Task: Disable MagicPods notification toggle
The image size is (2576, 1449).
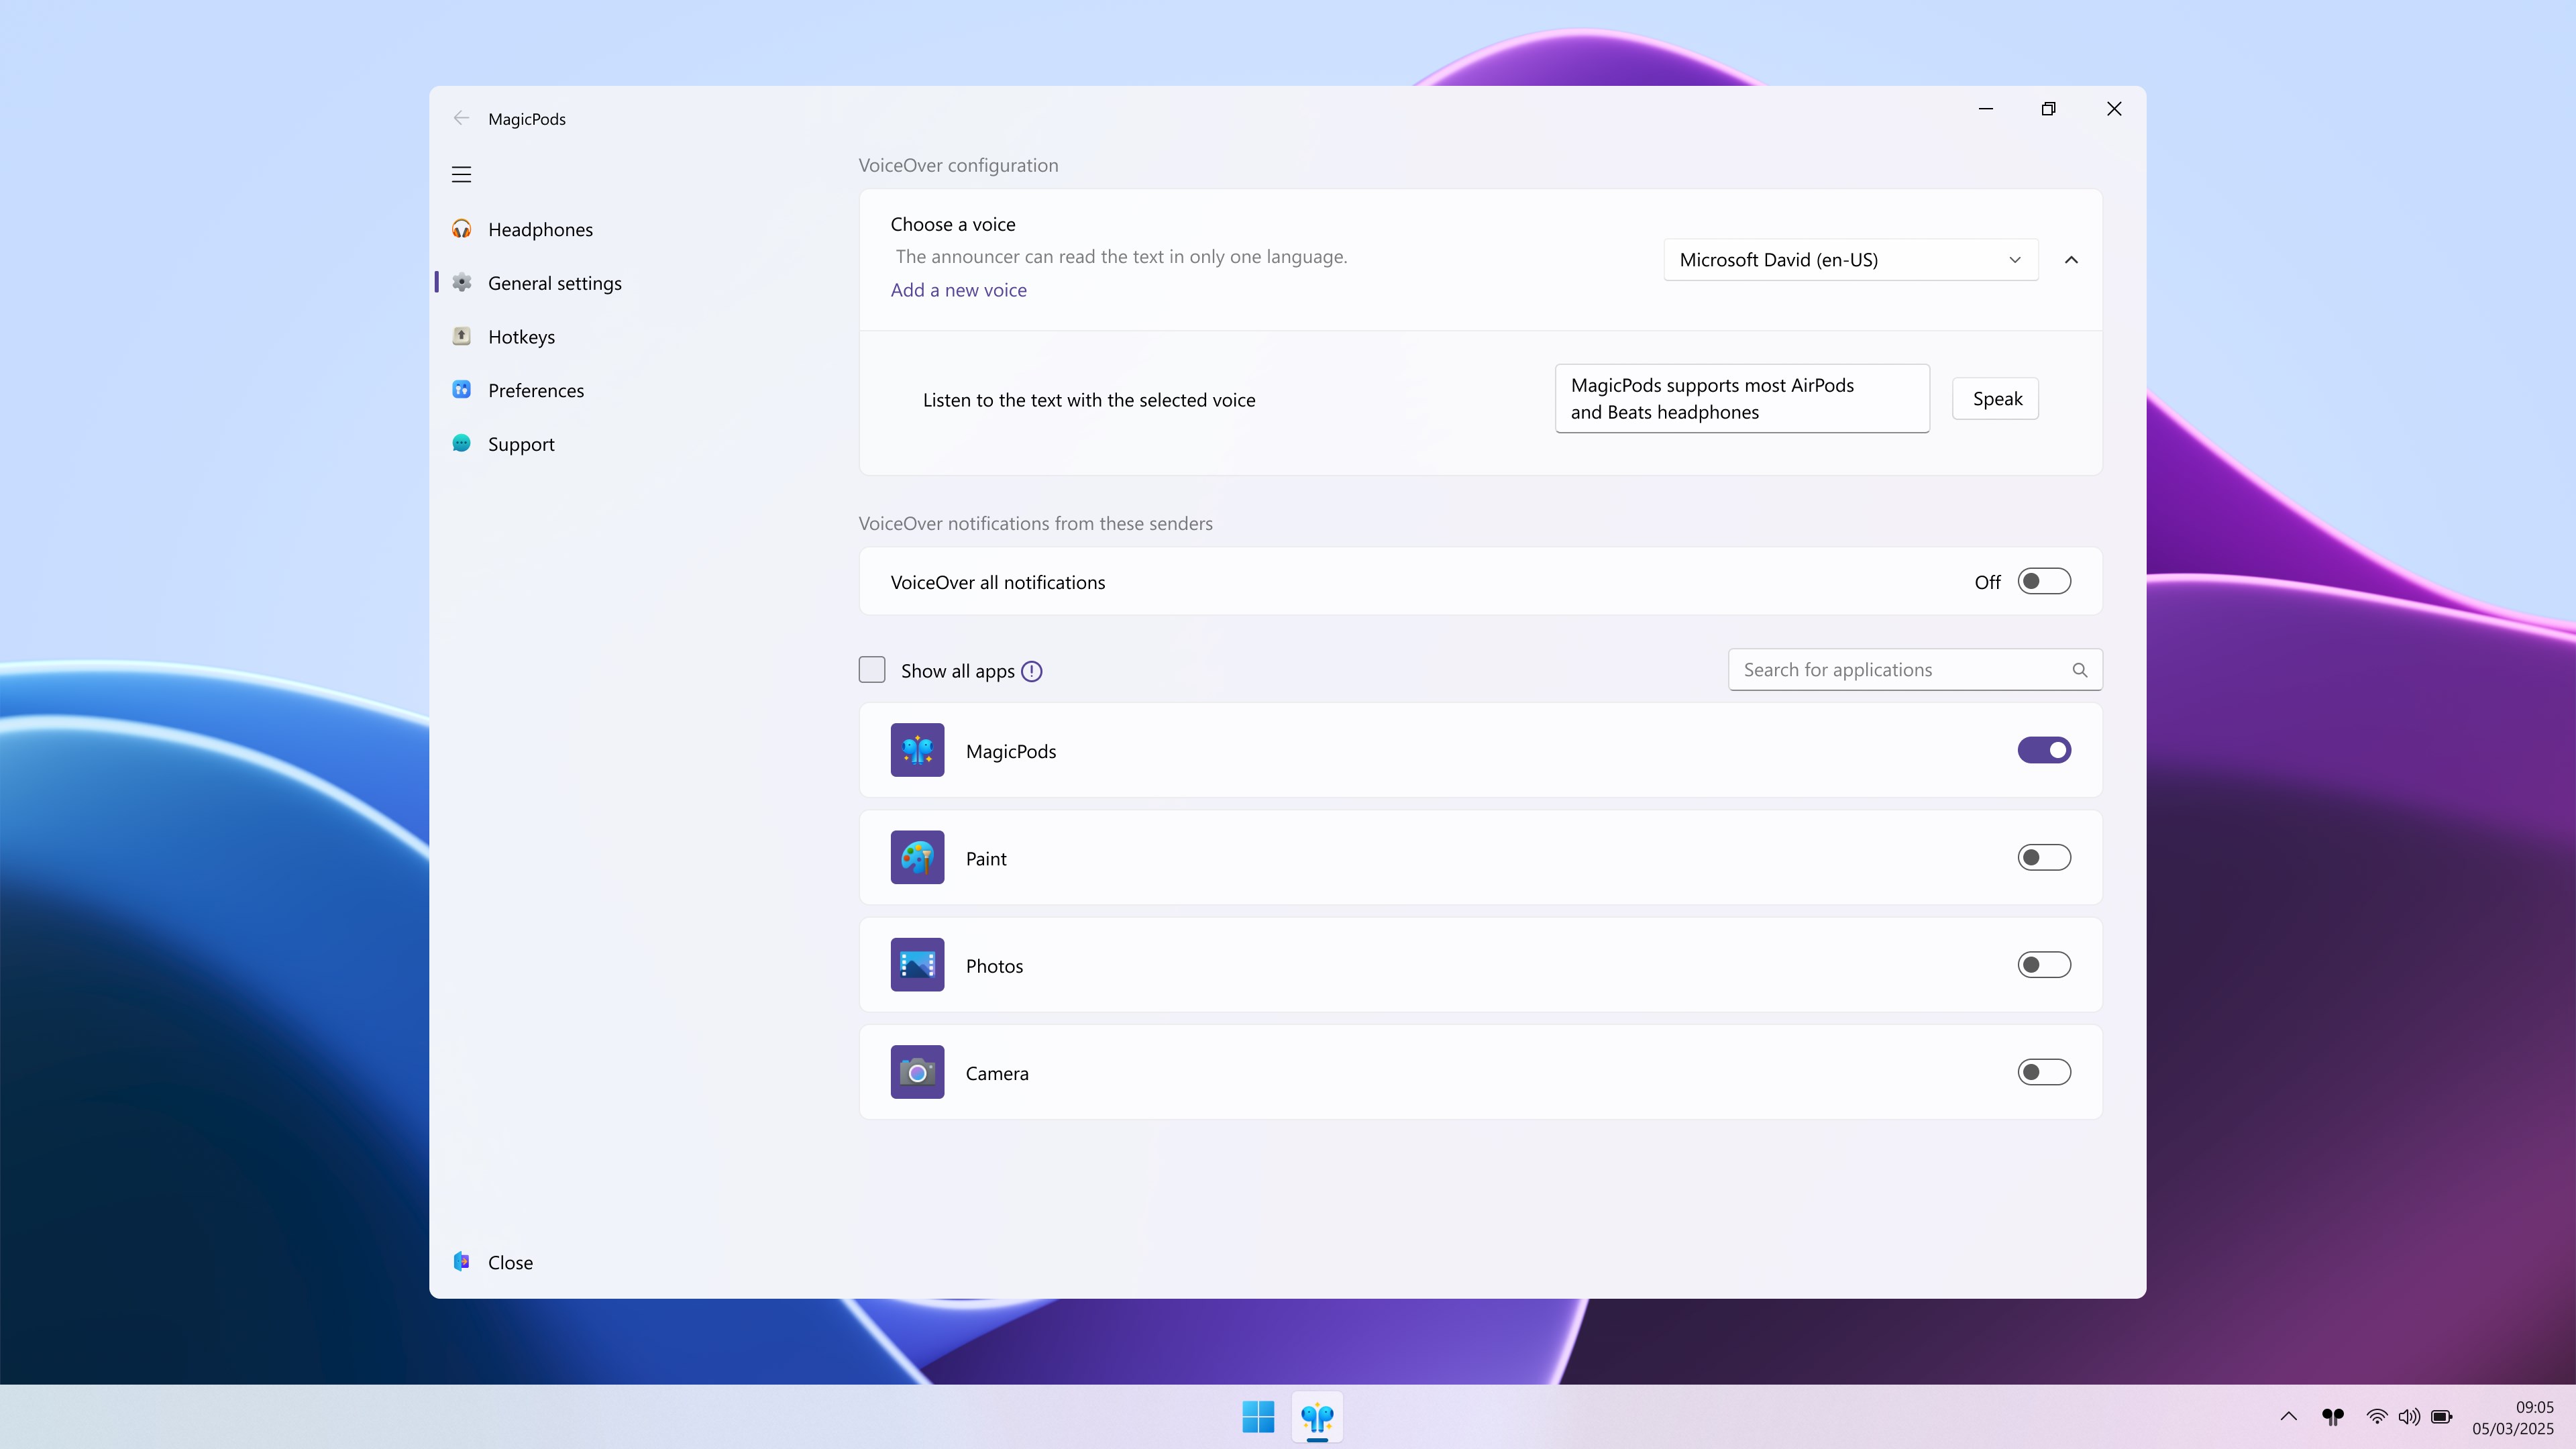Action: pyautogui.click(x=2044, y=749)
